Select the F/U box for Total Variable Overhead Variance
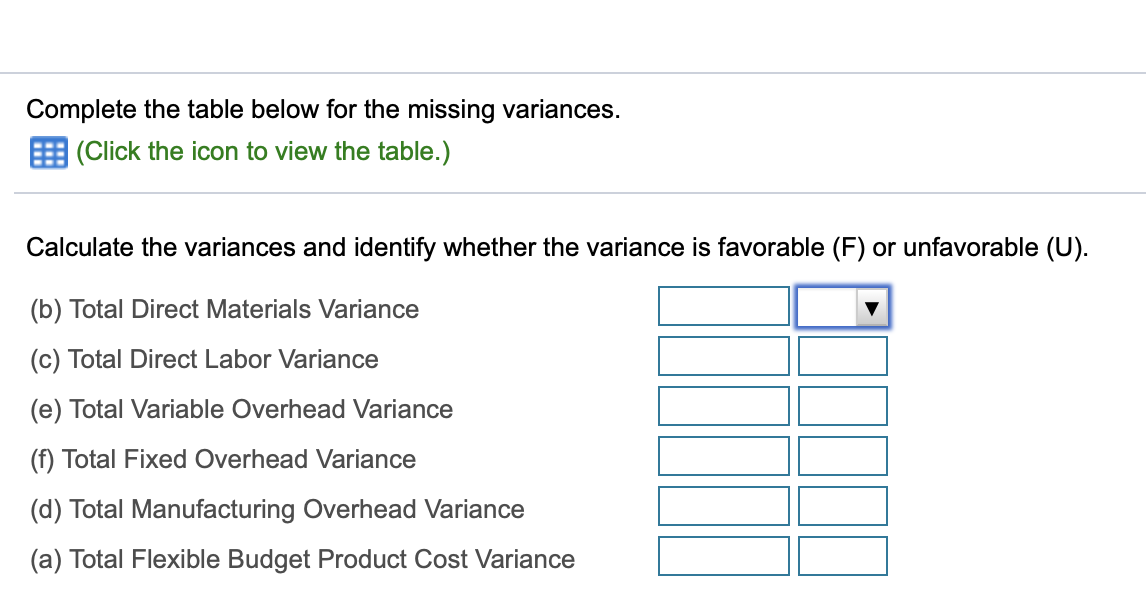1146x600 pixels. pyautogui.click(x=842, y=405)
